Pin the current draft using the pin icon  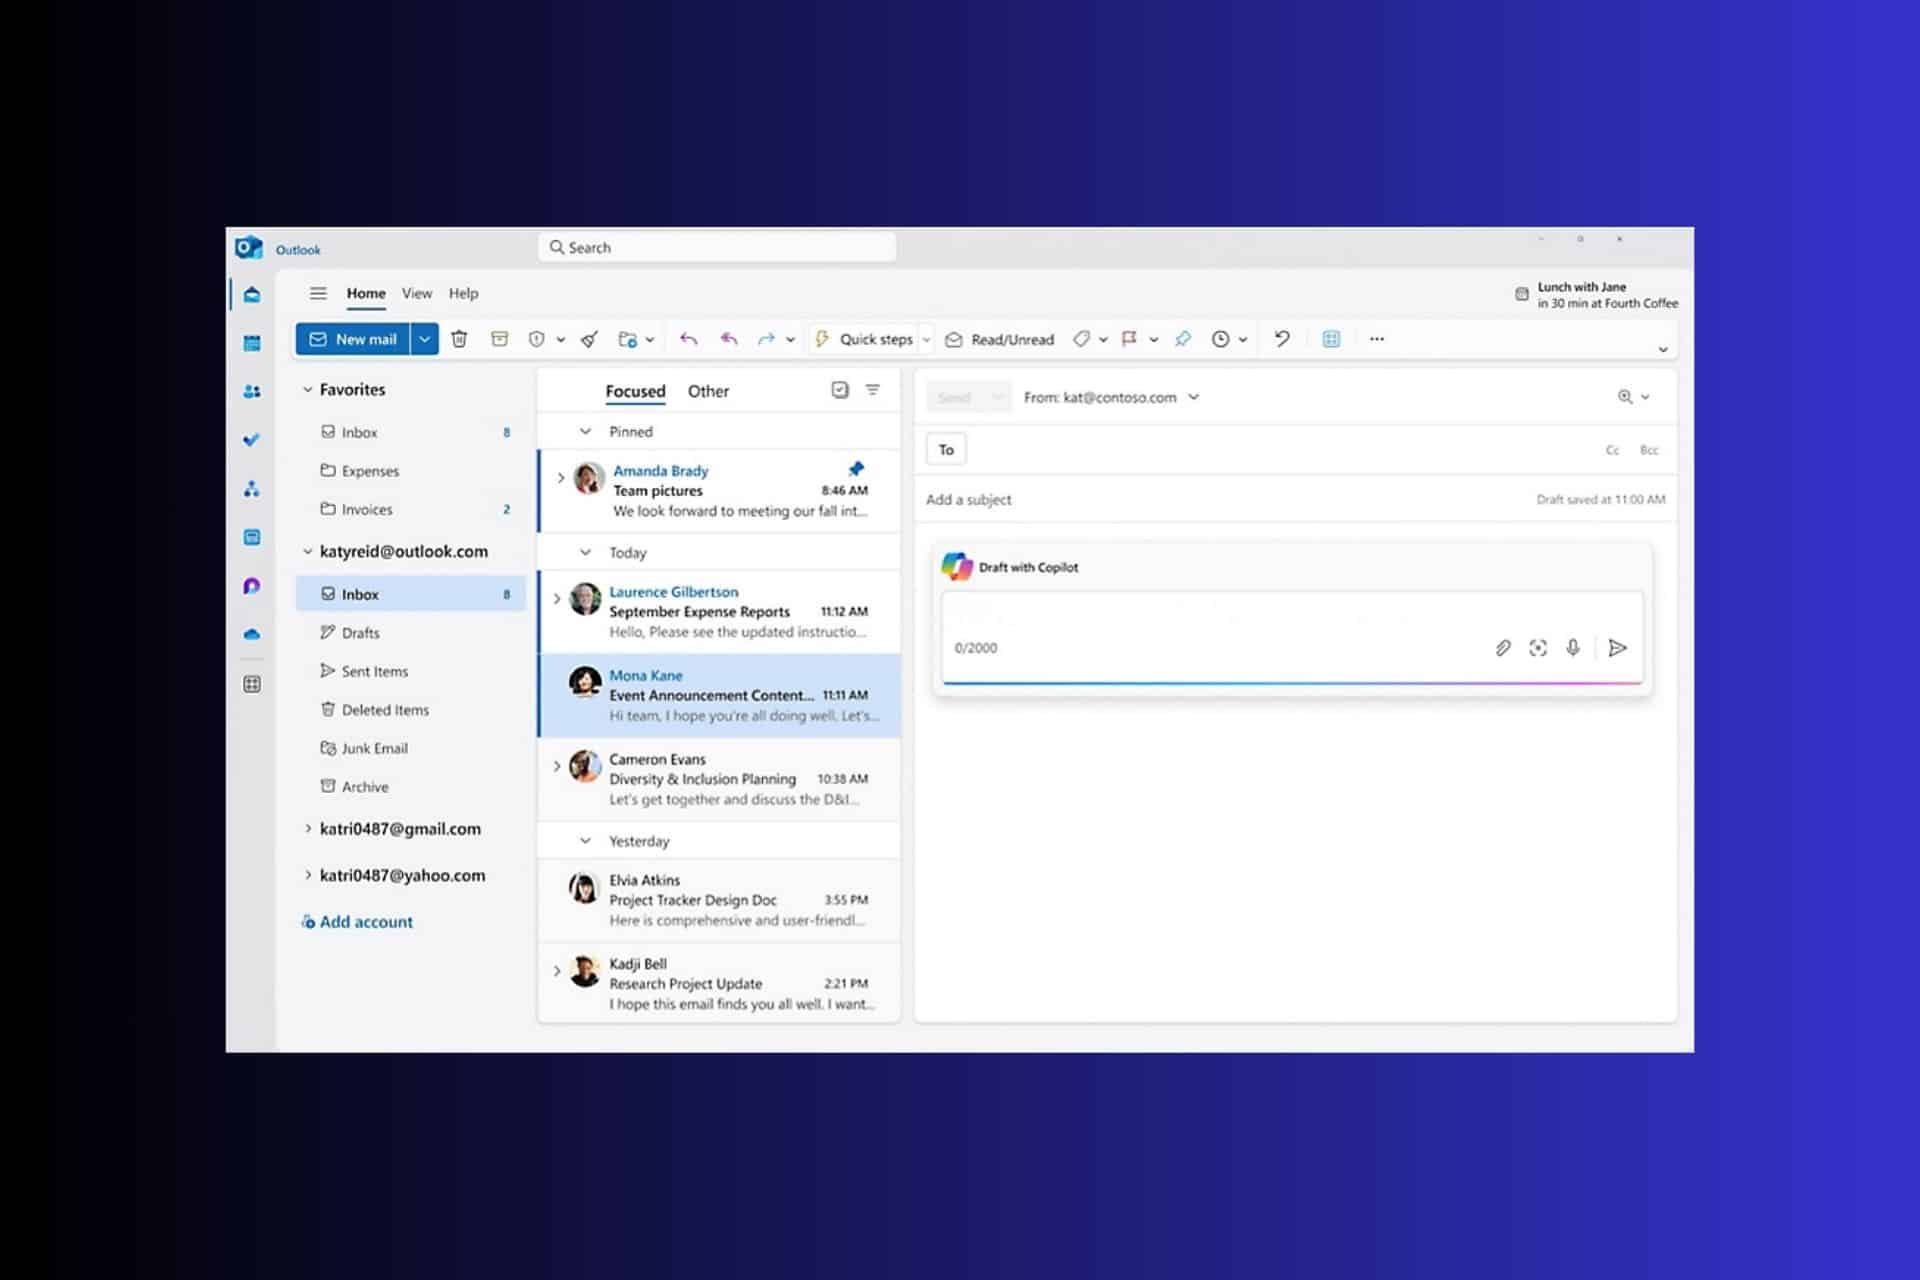tap(1183, 339)
